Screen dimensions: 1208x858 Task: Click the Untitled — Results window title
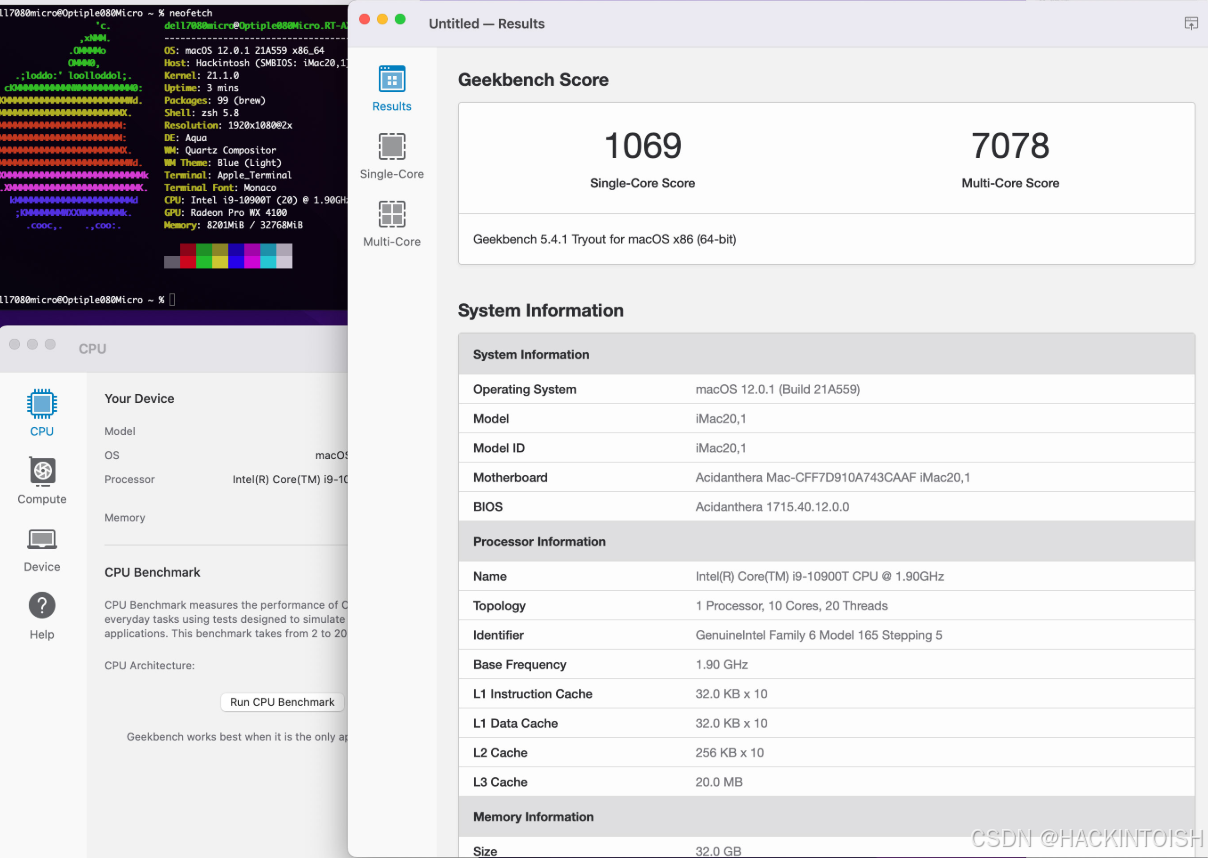pos(487,23)
